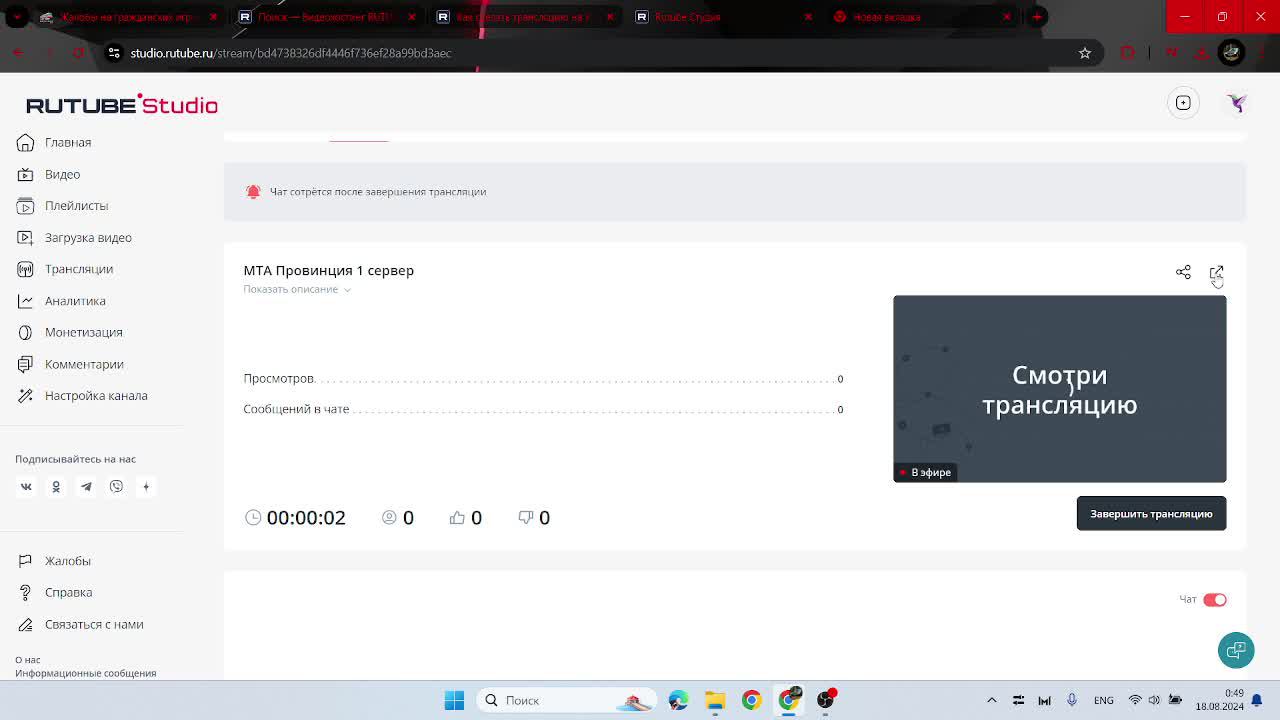Click the viewers count icon
This screenshot has width=1280, height=720.
pyautogui.click(x=389, y=517)
